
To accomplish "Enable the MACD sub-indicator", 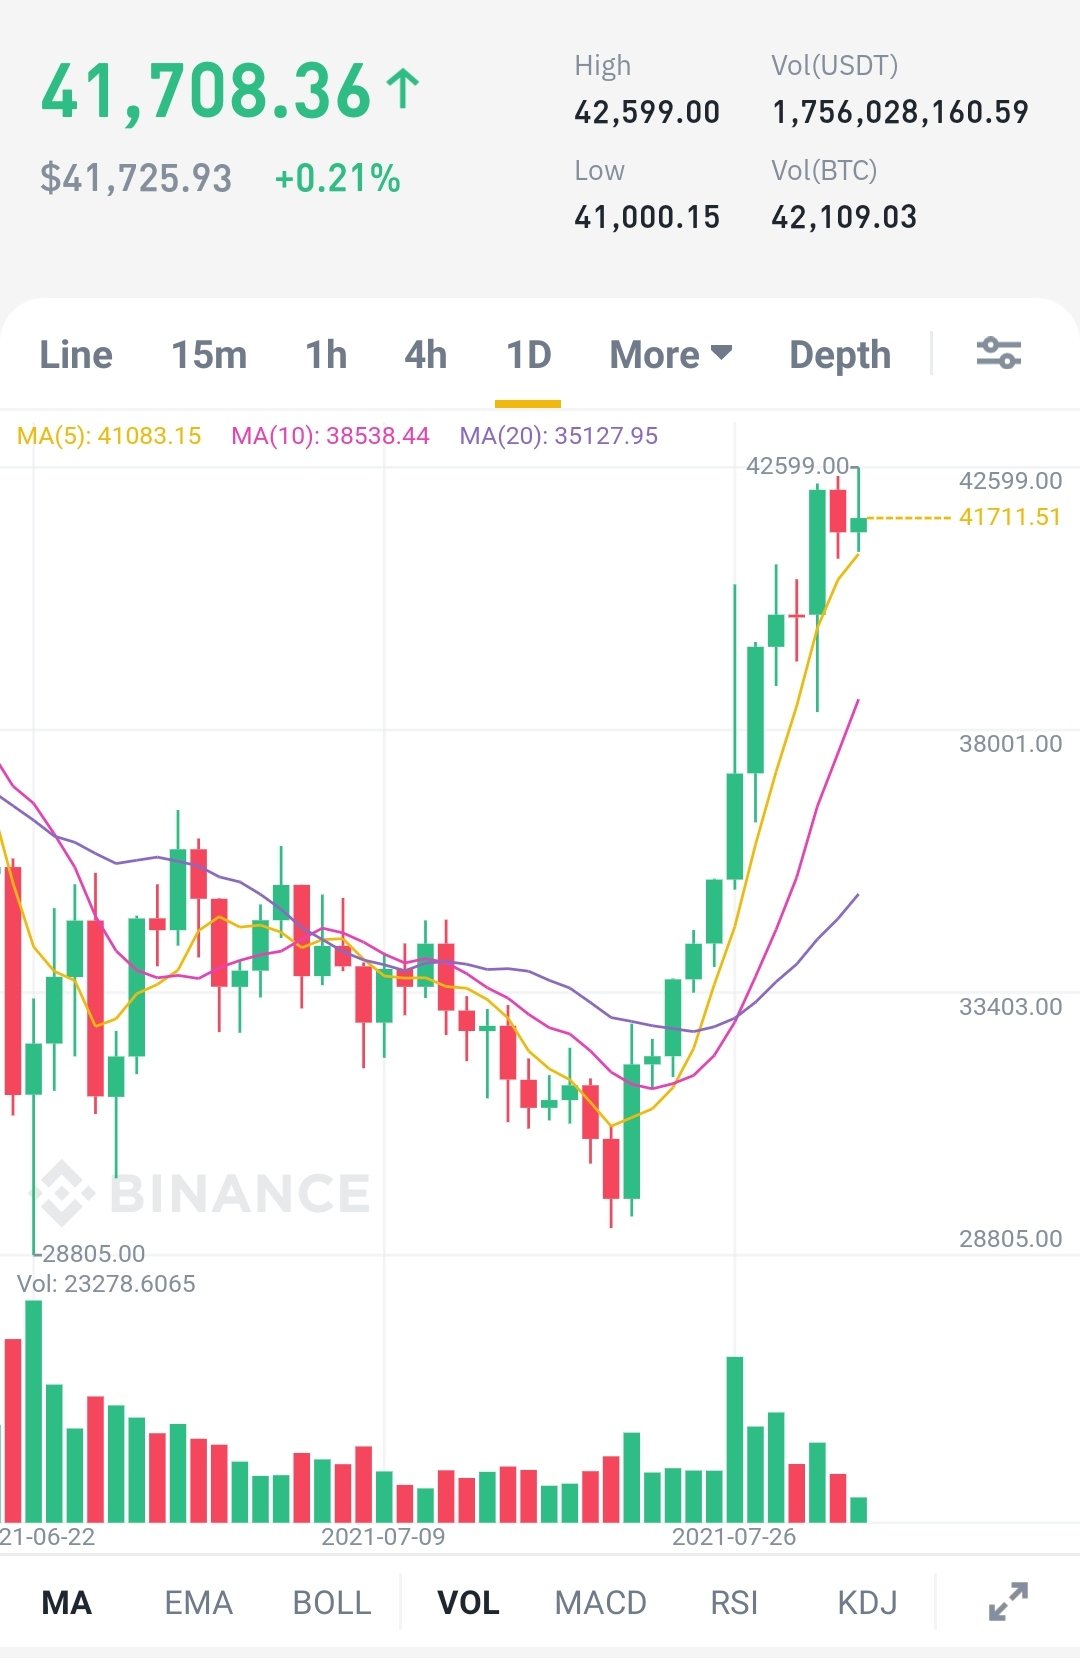I will point(600,1603).
